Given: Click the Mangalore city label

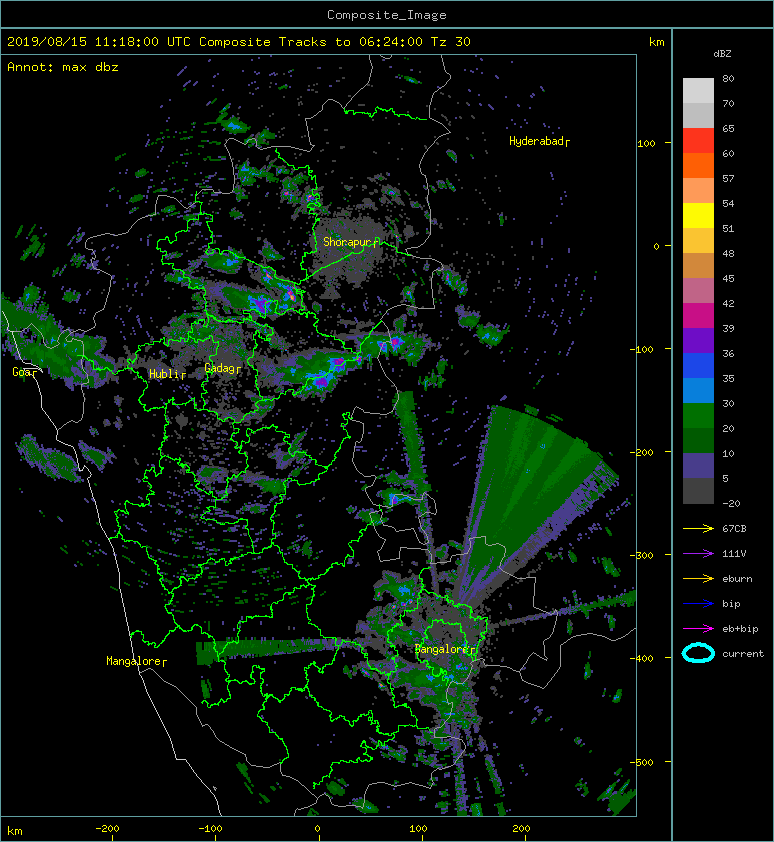Looking at the screenshot, I should point(136,661).
